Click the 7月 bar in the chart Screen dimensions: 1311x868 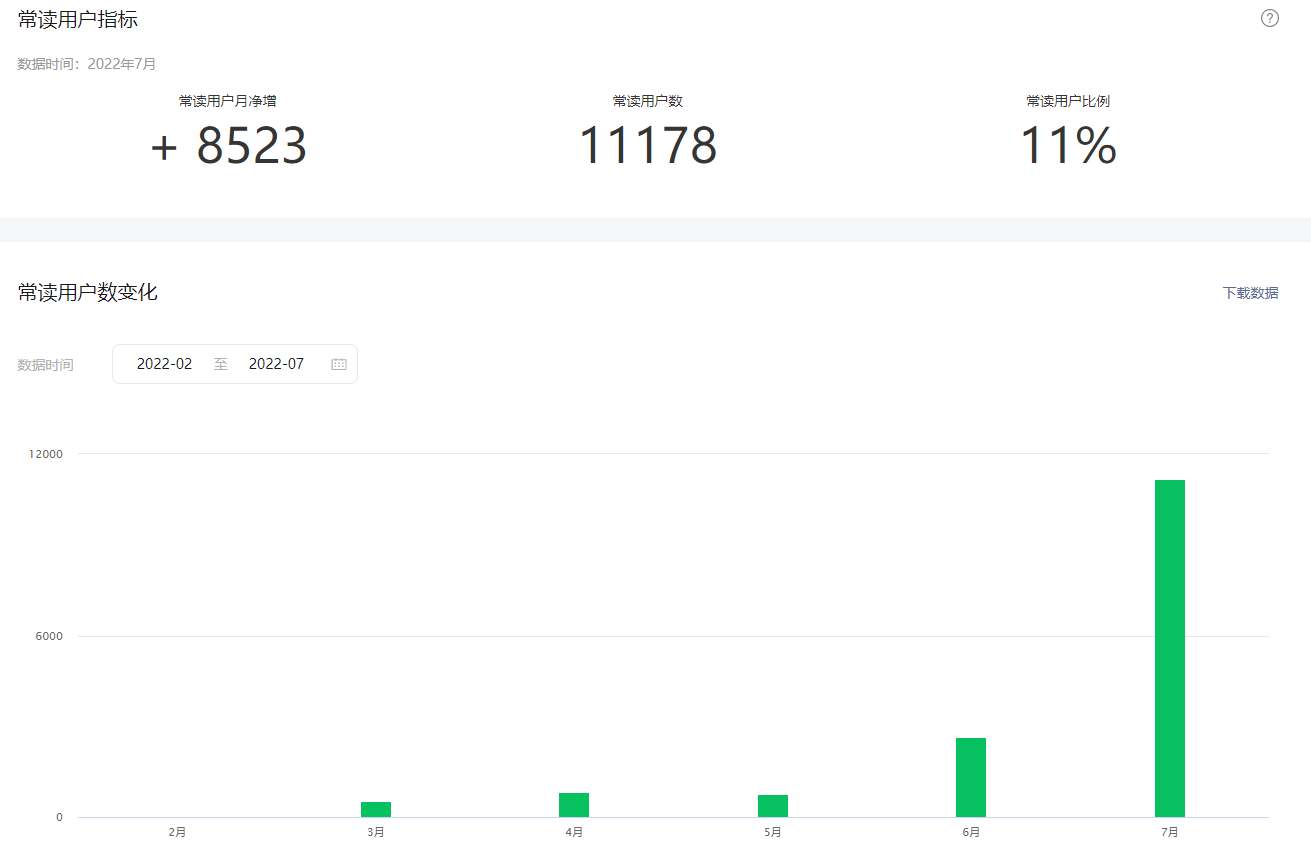click(x=1170, y=648)
